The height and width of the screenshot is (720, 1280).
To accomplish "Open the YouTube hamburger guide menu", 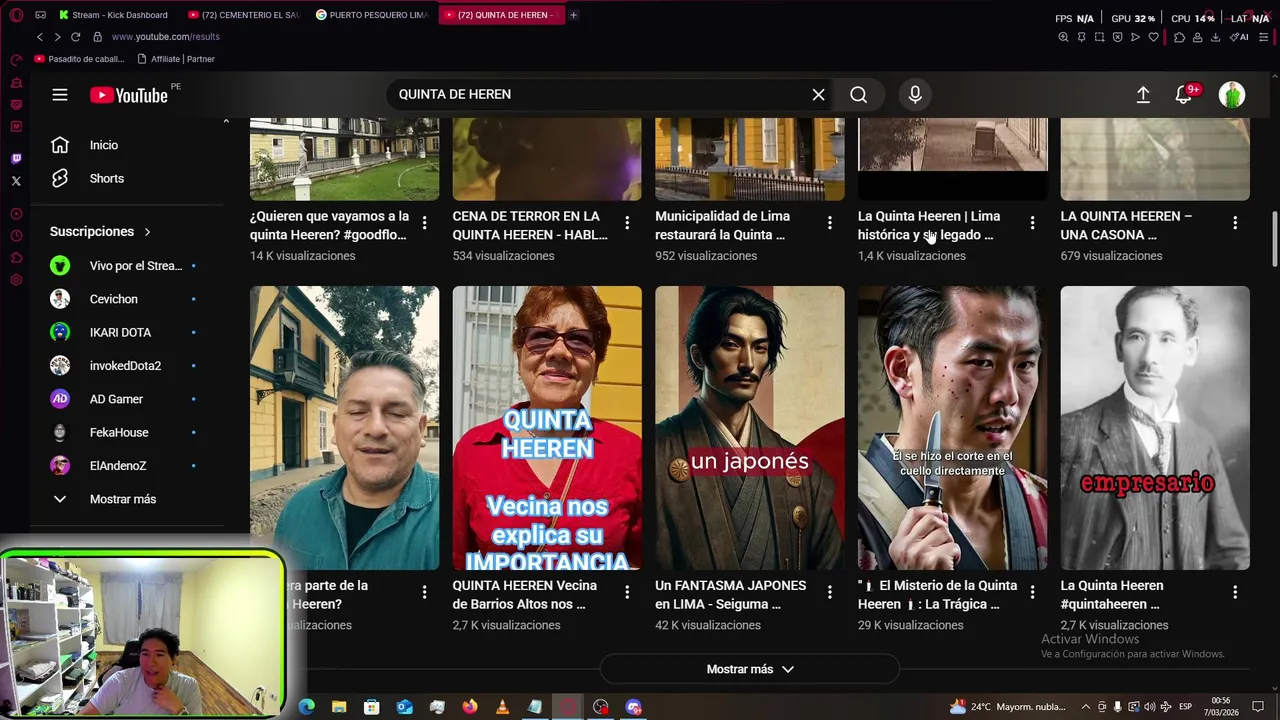I will point(60,95).
